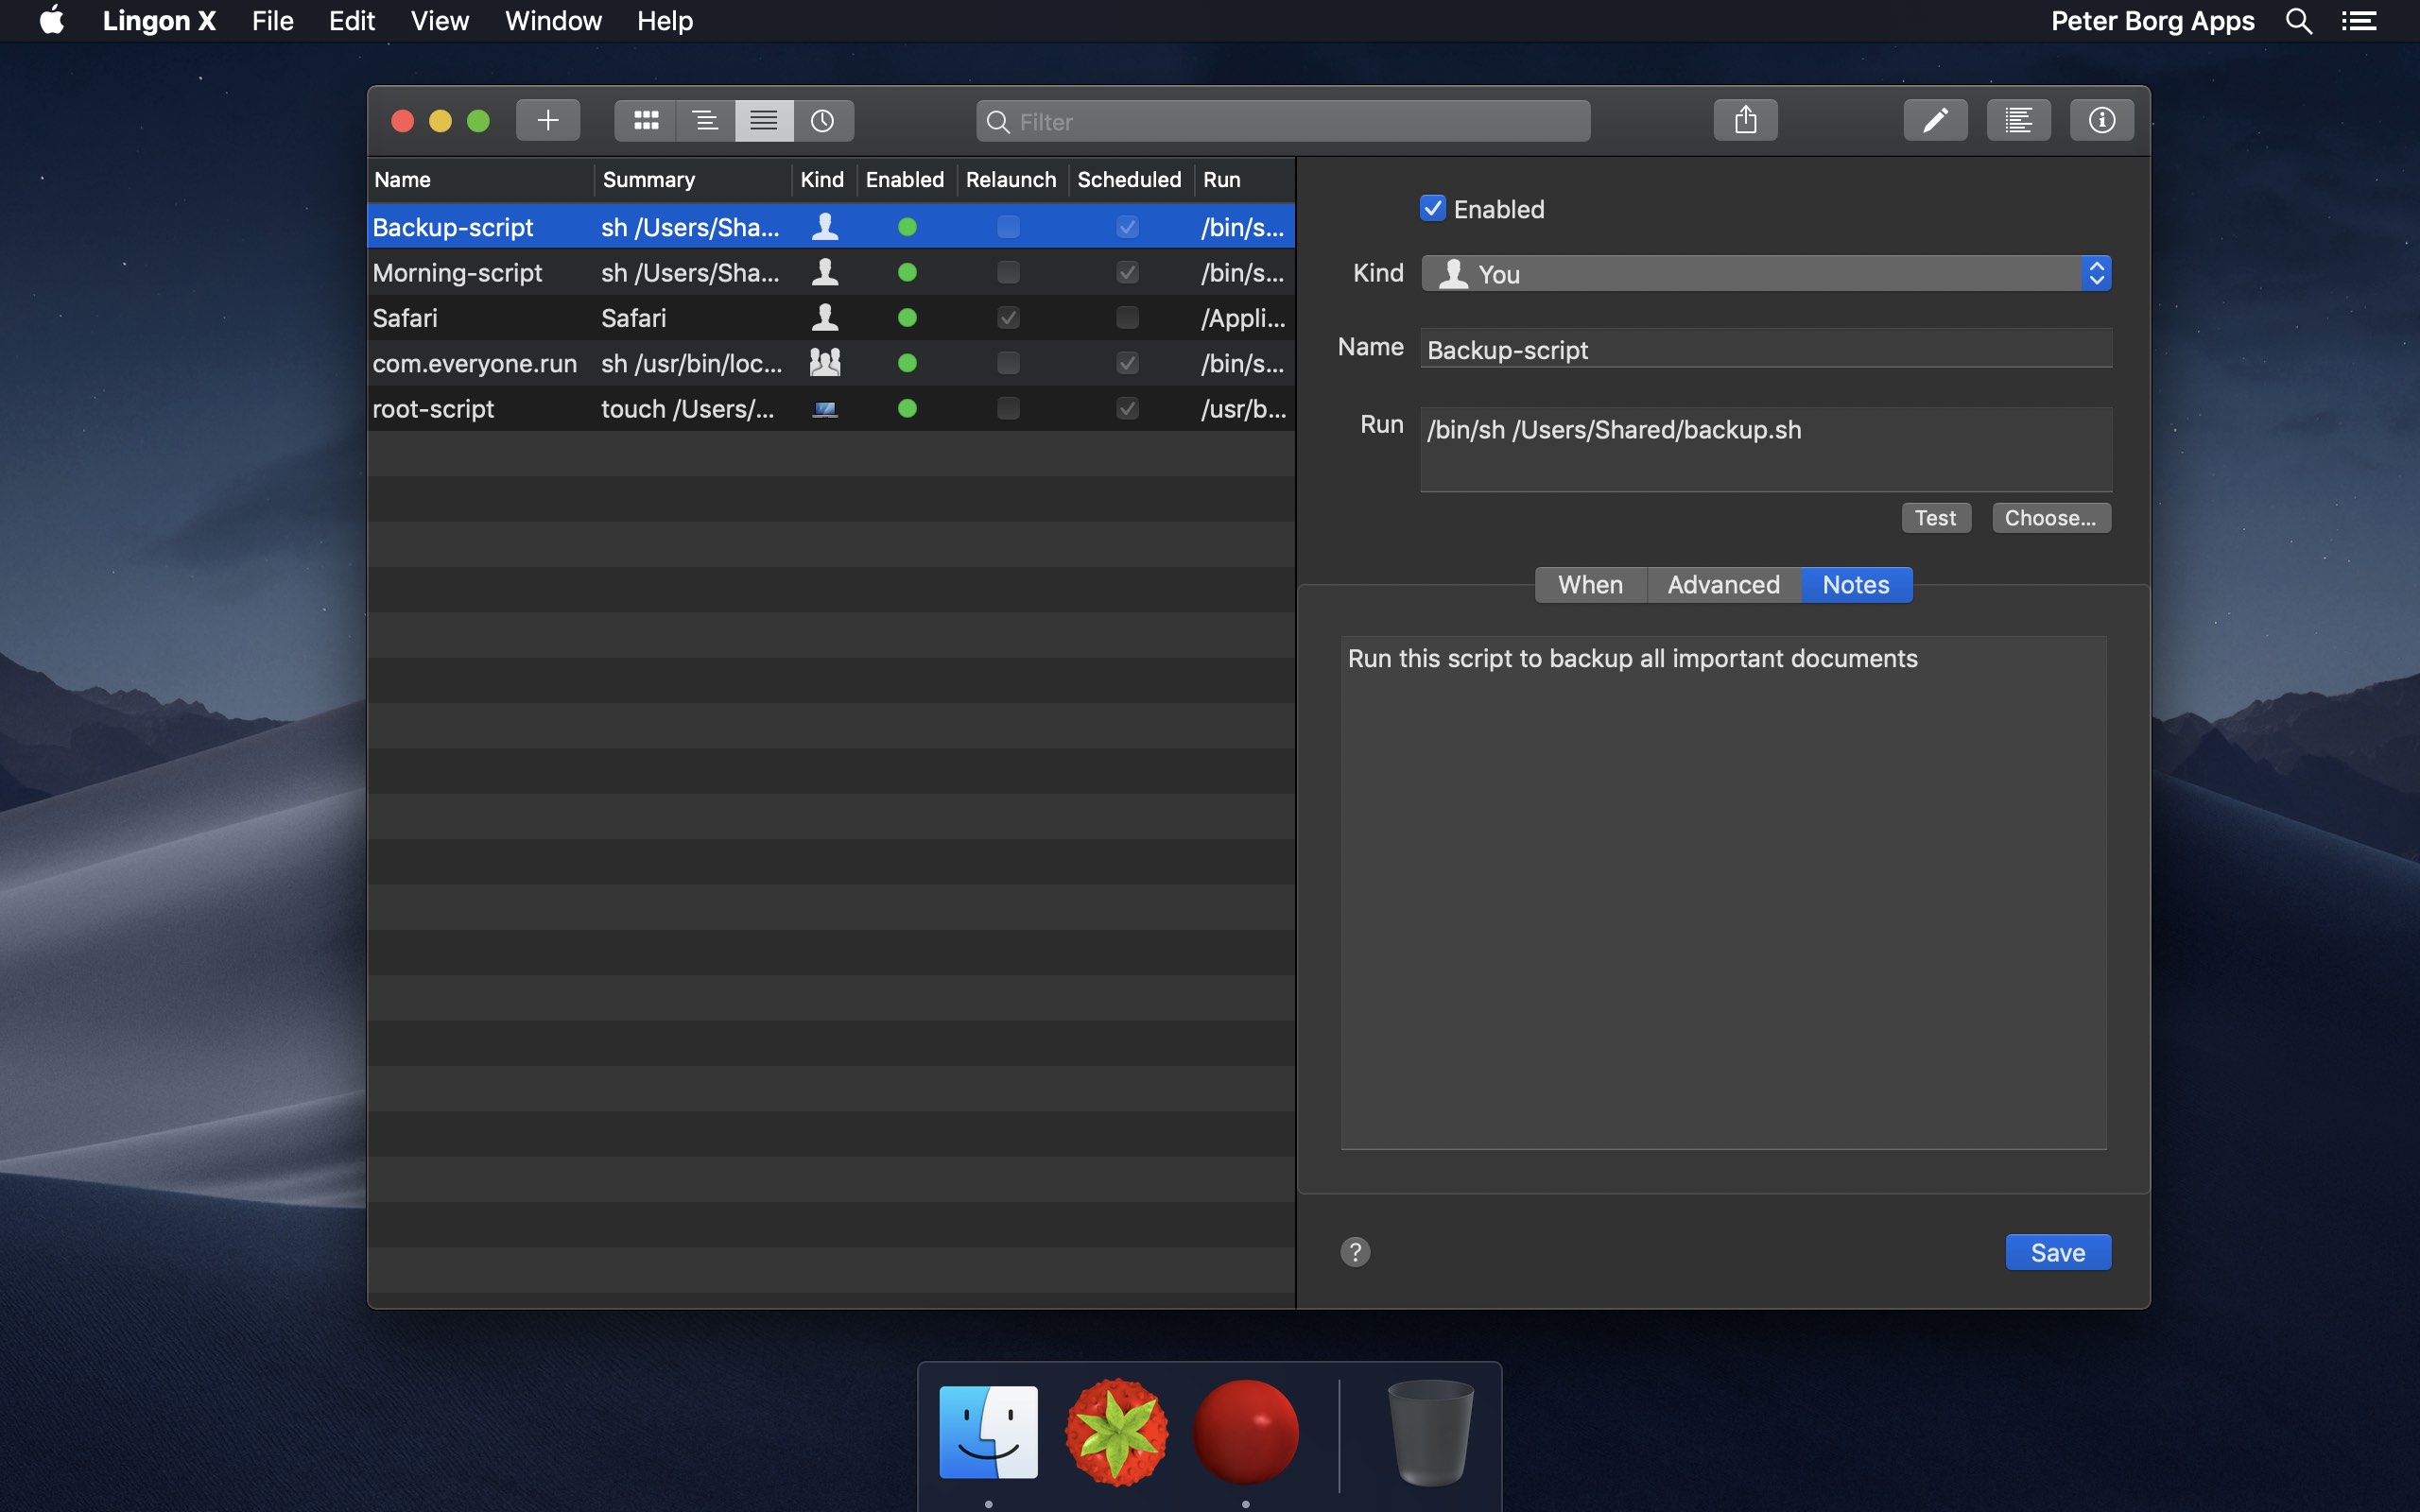Open the schedule/clock view icon

[x=822, y=118]
